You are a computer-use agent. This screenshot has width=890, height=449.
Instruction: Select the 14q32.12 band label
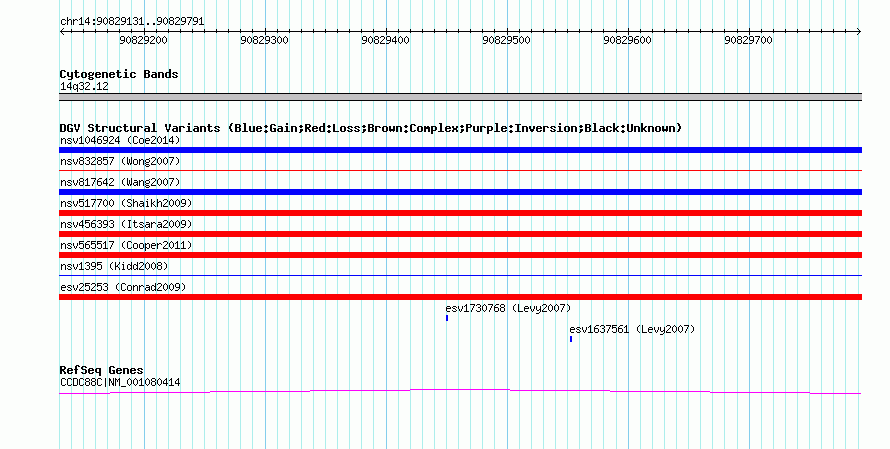tap(84, 86)
